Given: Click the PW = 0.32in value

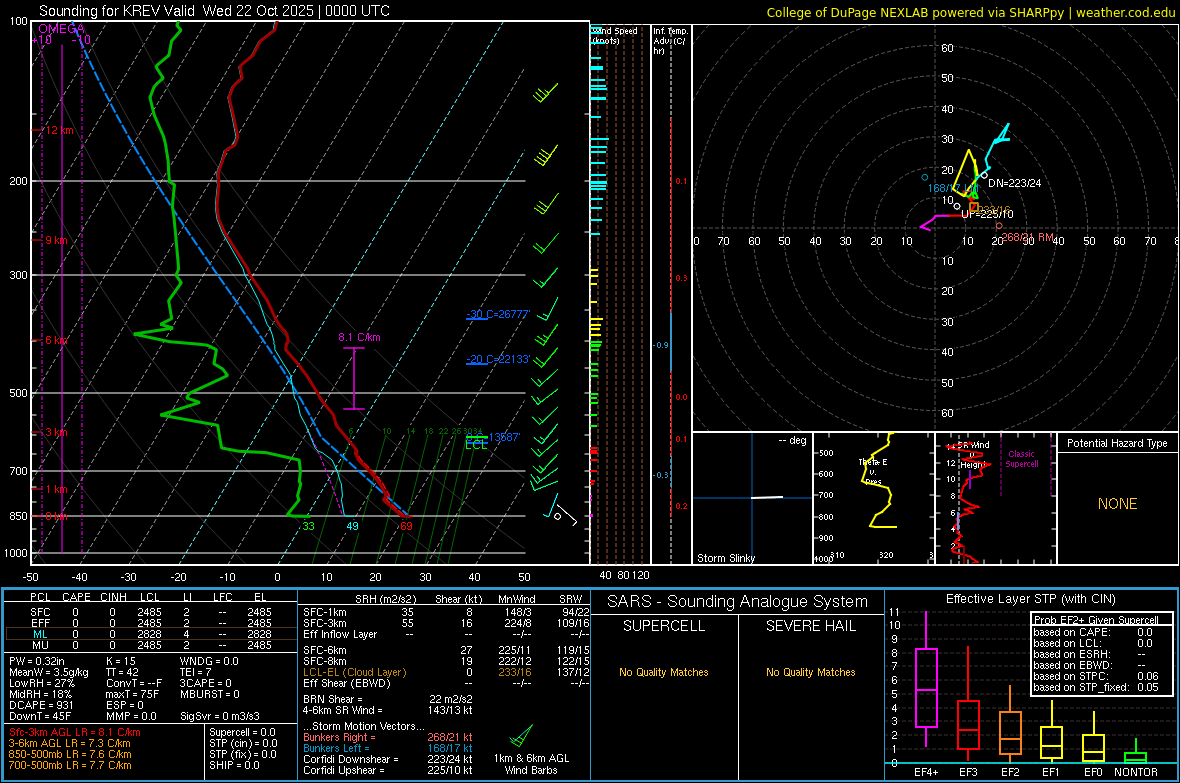Looking at the screenshot, I should coord(37,661).
